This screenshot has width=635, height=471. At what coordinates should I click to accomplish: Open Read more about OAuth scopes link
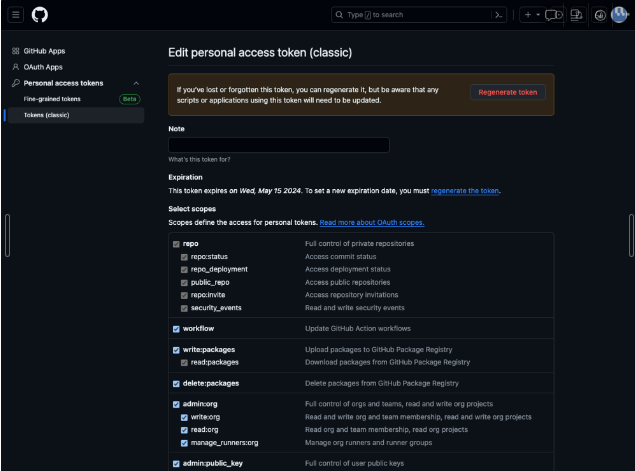pos(372,222)
